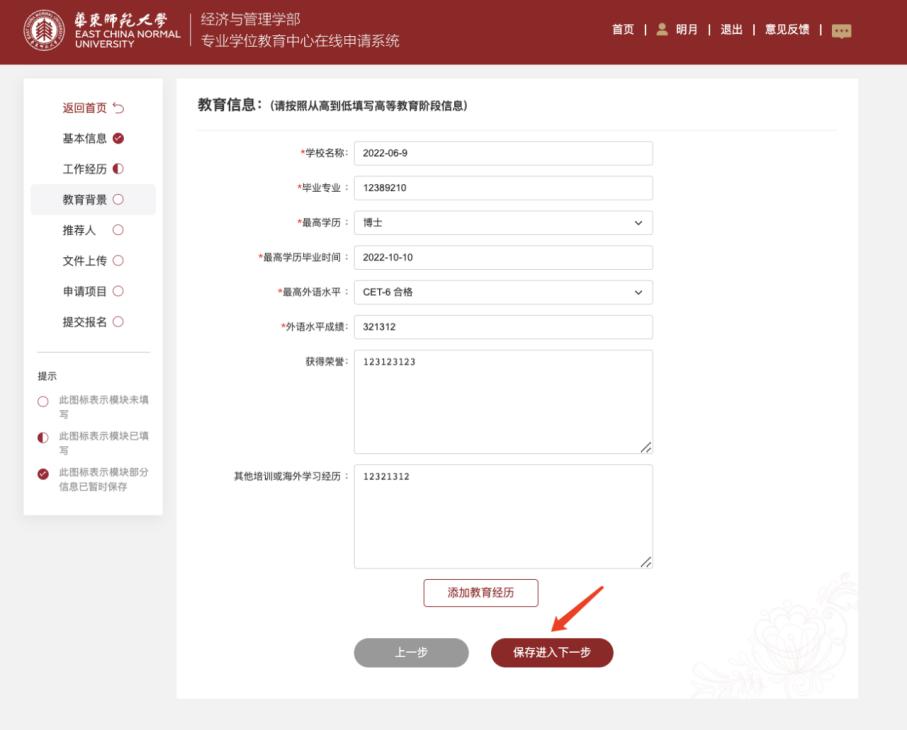Screen dimensions: 907x730
Task: Focus the 学校名称 input field
Action: pyautogui.click(x=503, y=153)
